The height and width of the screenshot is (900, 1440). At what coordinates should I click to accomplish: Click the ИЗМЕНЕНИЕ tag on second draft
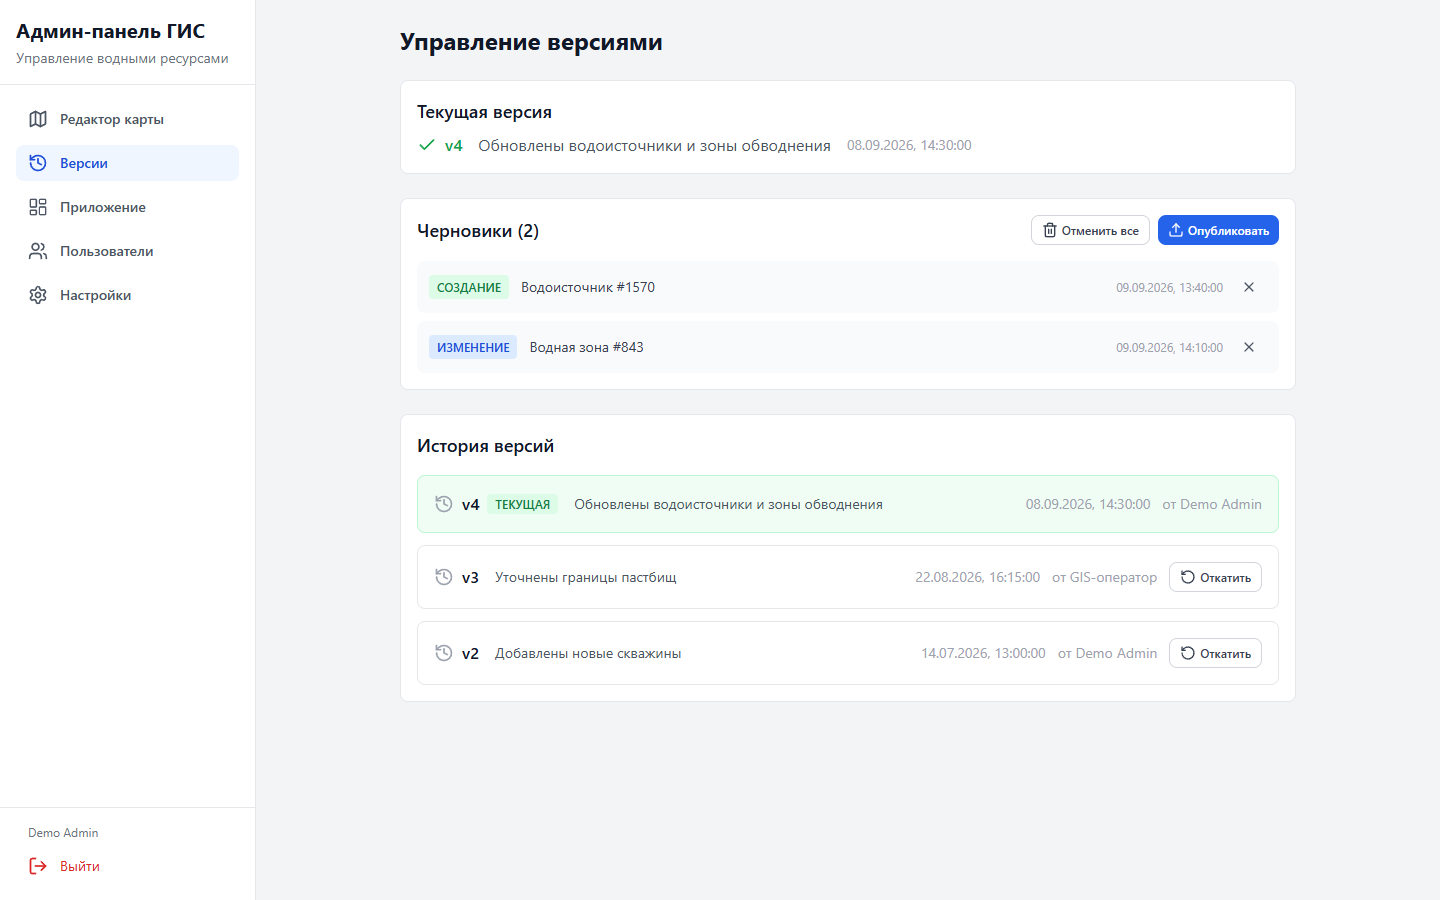point(473,347)
